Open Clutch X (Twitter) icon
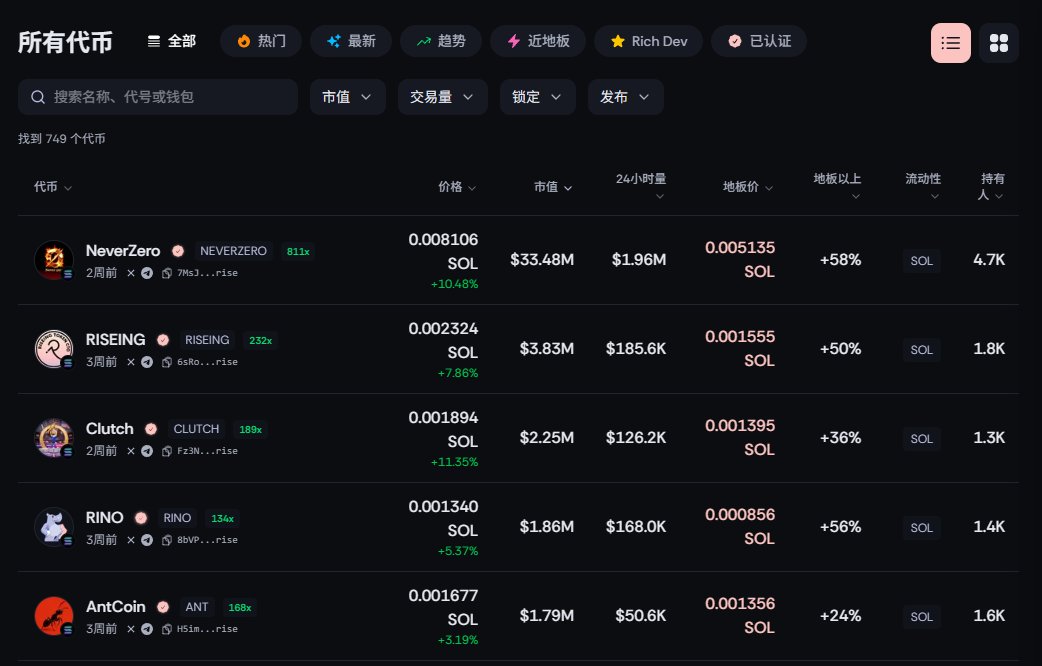Viewport: 1042px width, 666px height. (131, 451)
